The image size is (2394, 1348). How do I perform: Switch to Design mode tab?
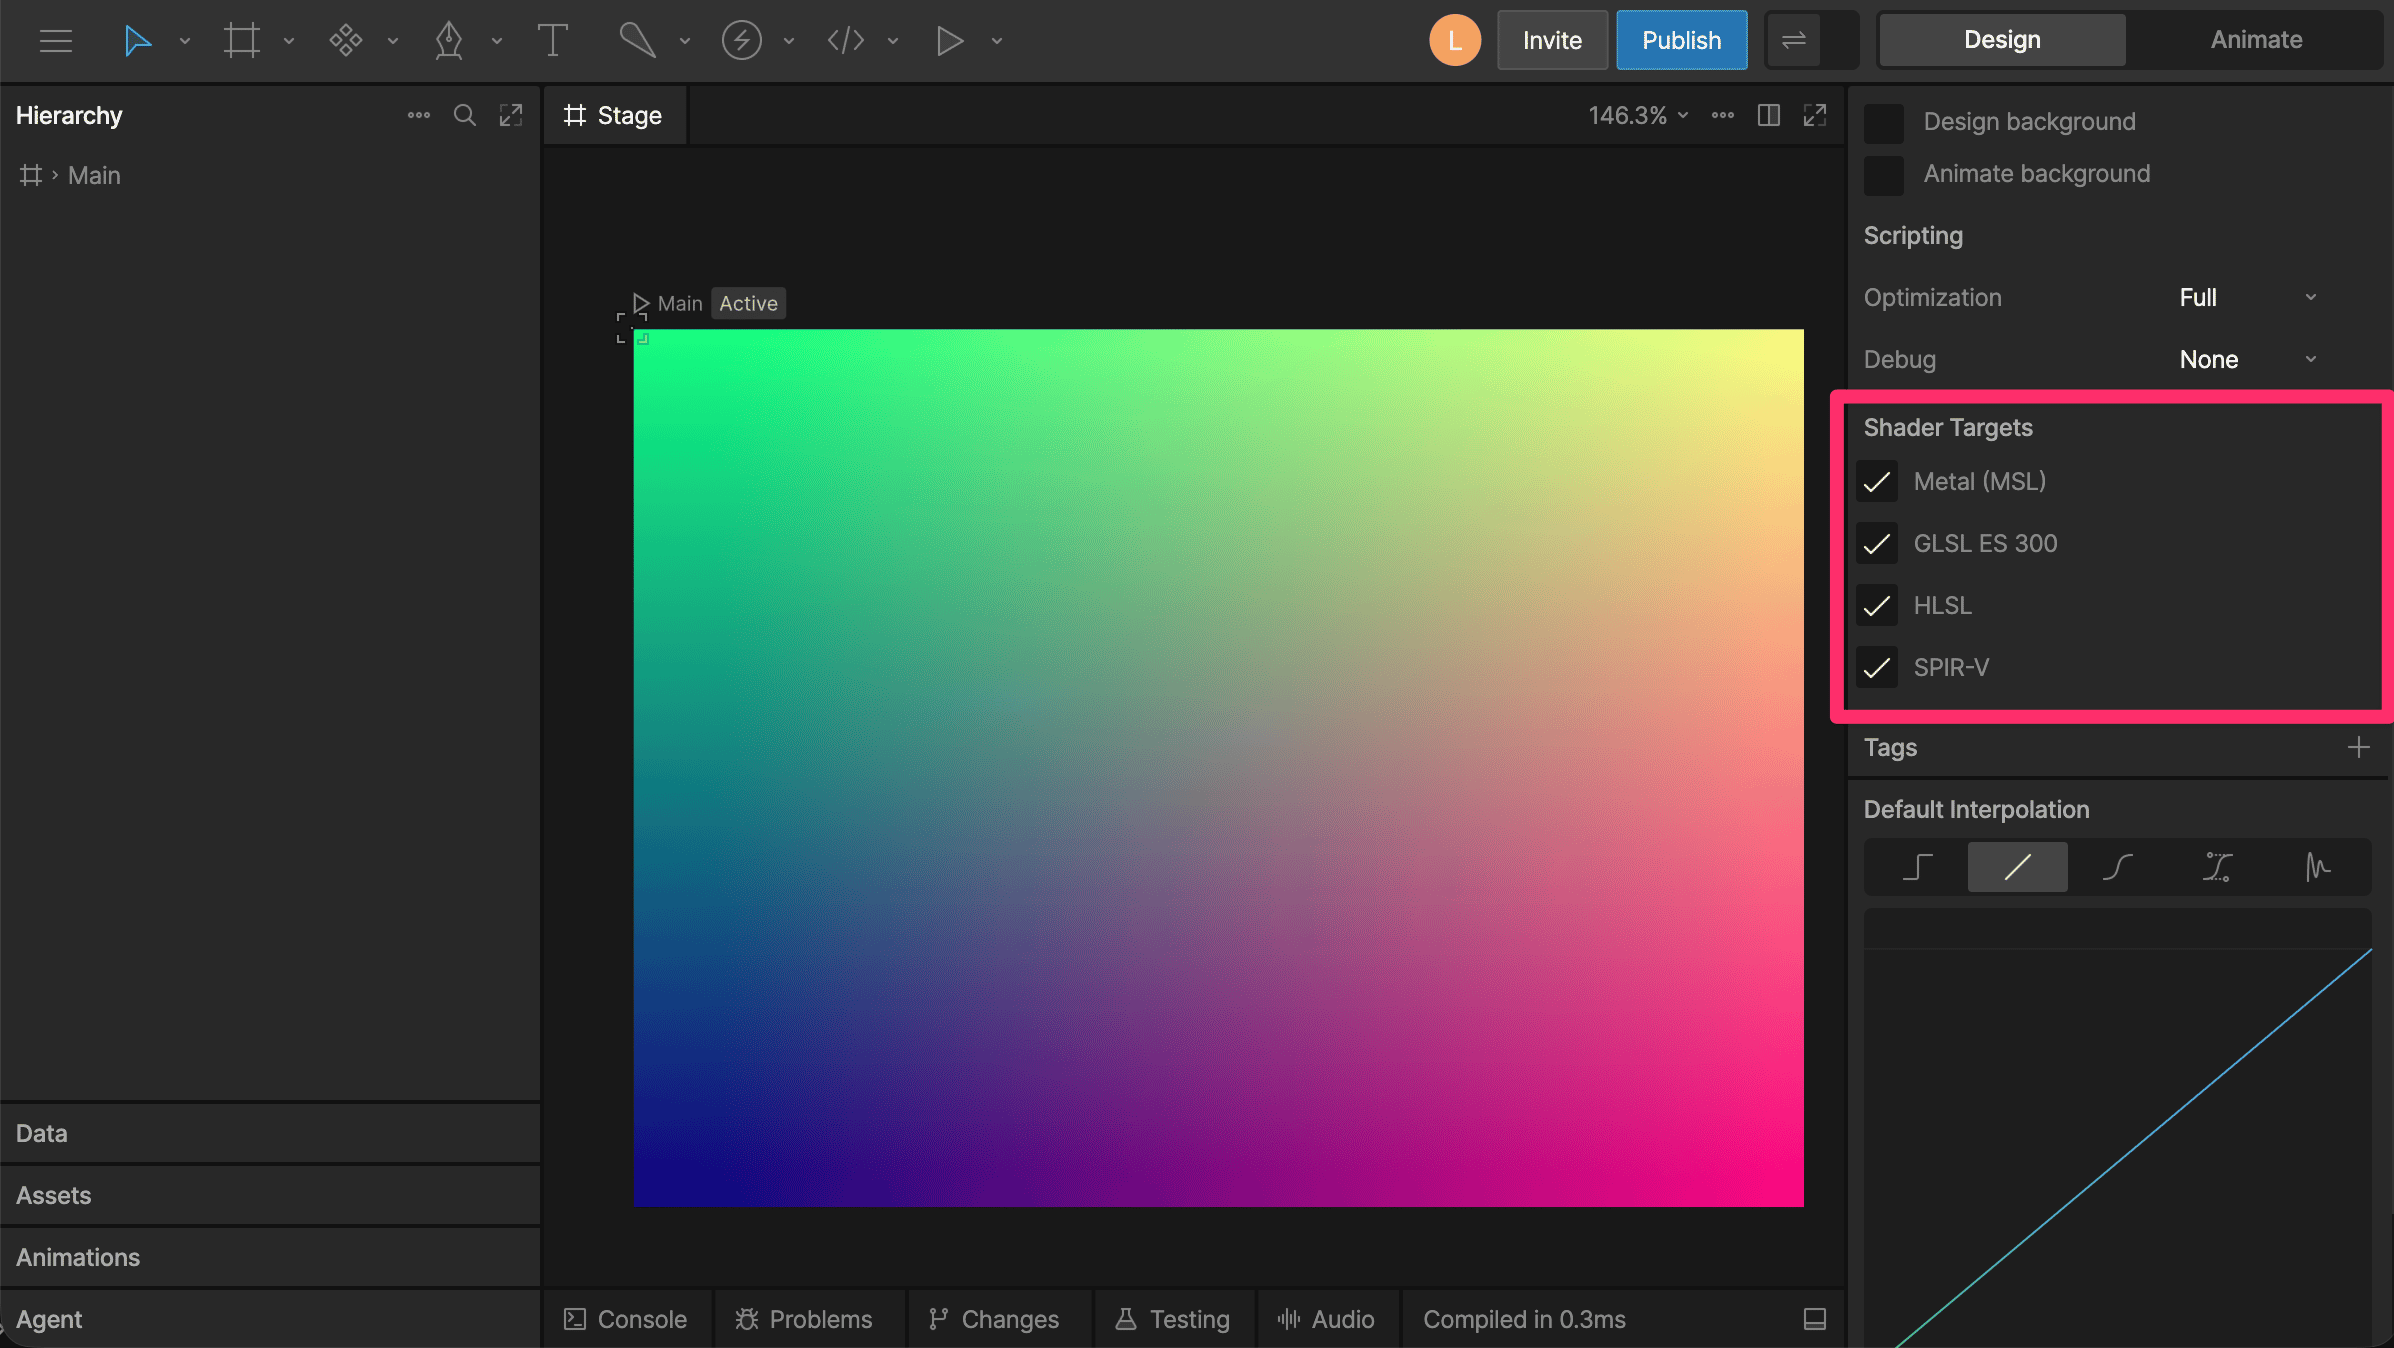click(x=2002, y=40)
